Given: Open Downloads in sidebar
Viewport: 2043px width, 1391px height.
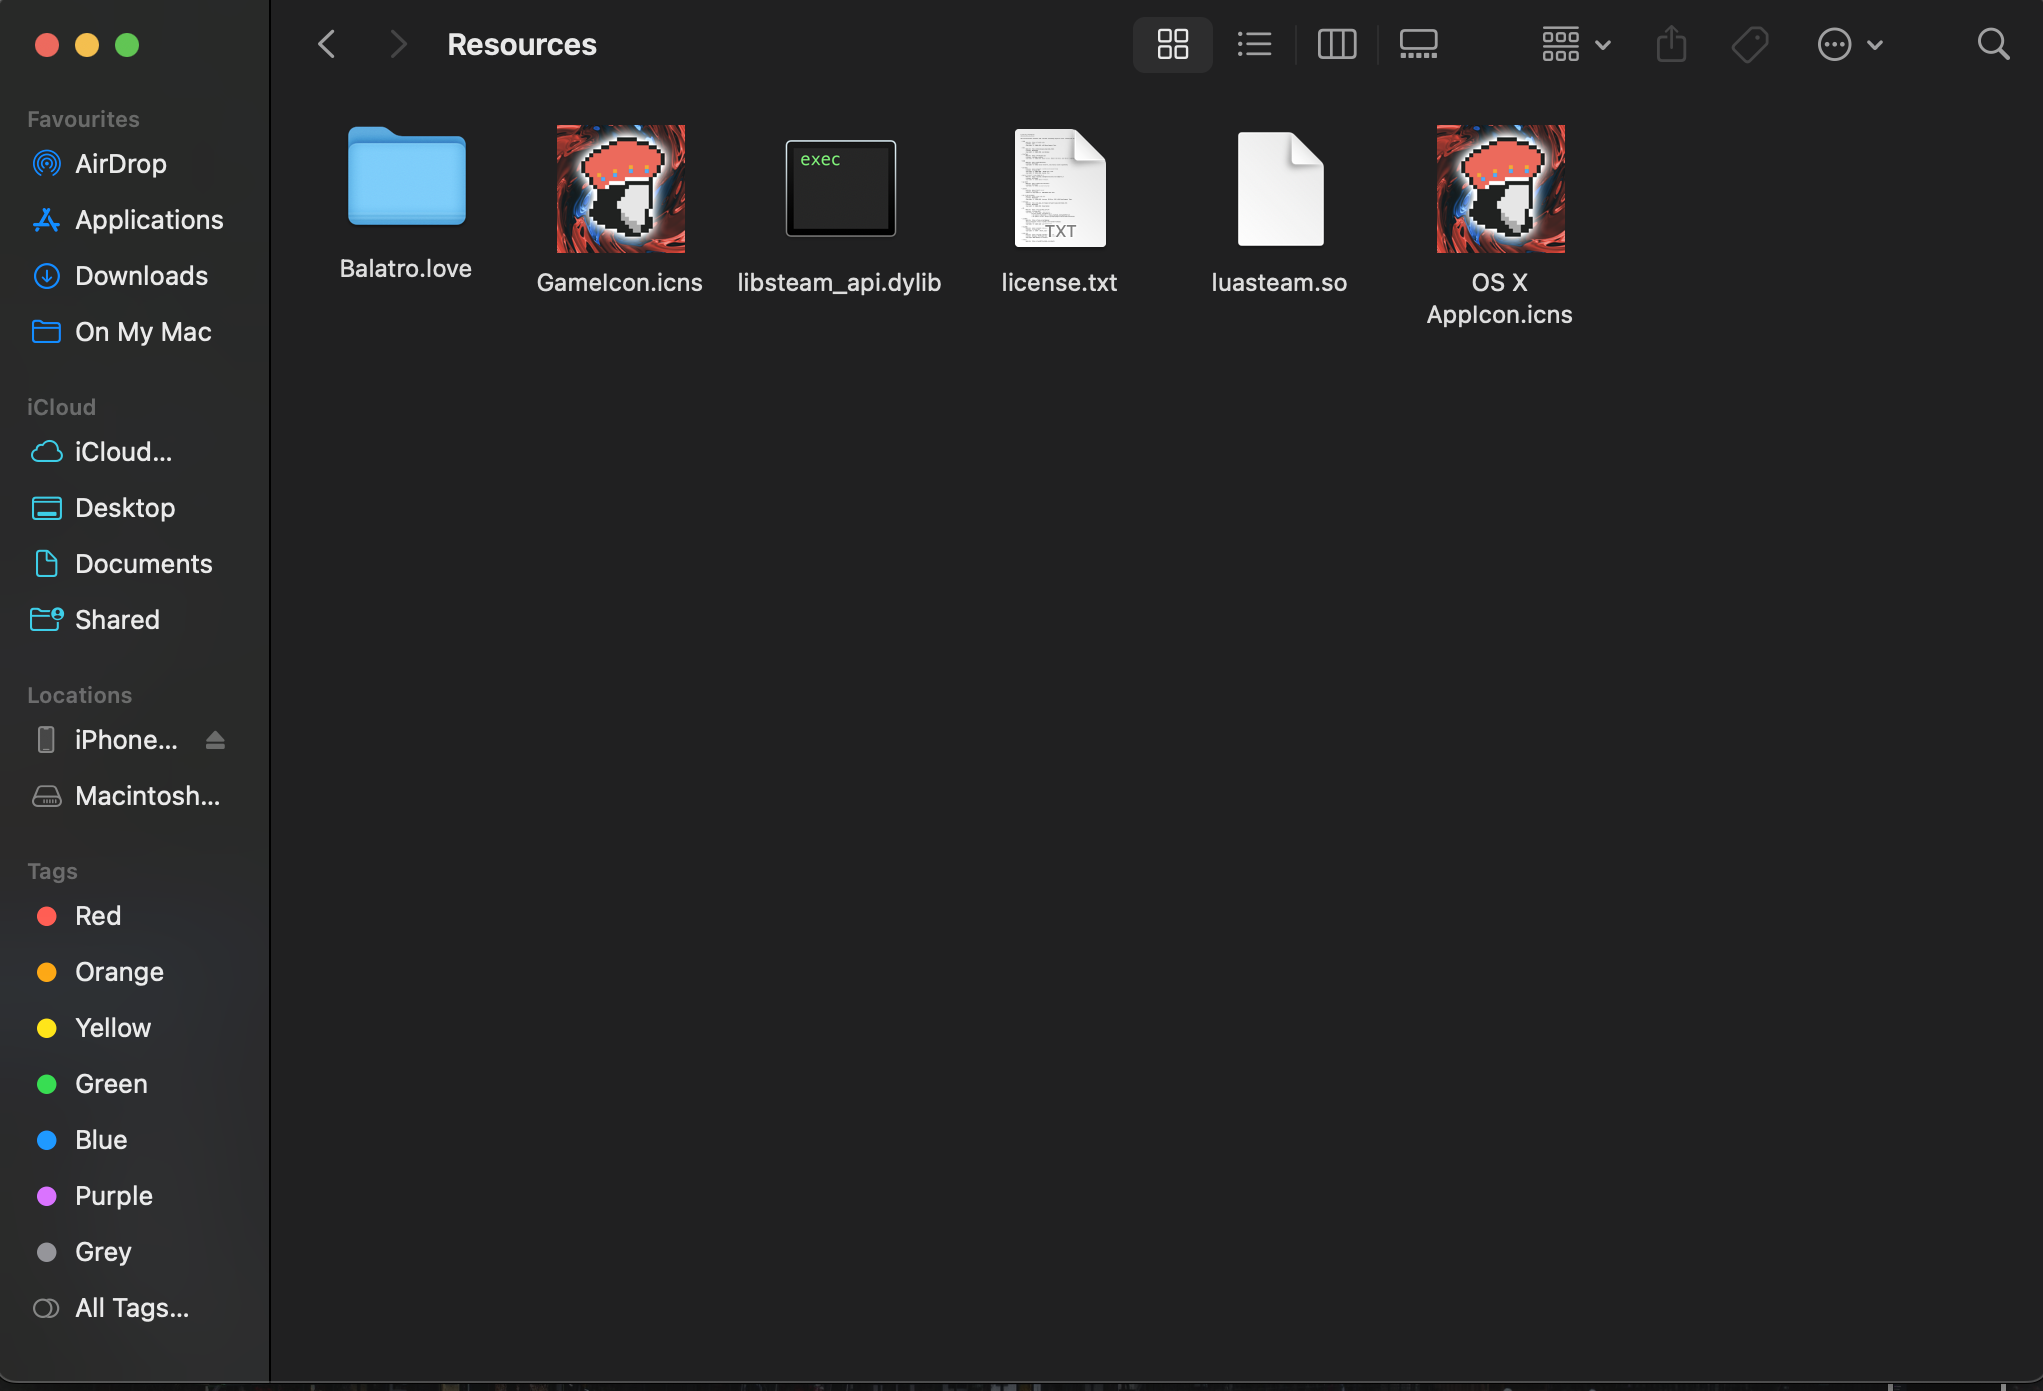Looking at the screenshot, I should pyautogui.click(x=141, y=276).
